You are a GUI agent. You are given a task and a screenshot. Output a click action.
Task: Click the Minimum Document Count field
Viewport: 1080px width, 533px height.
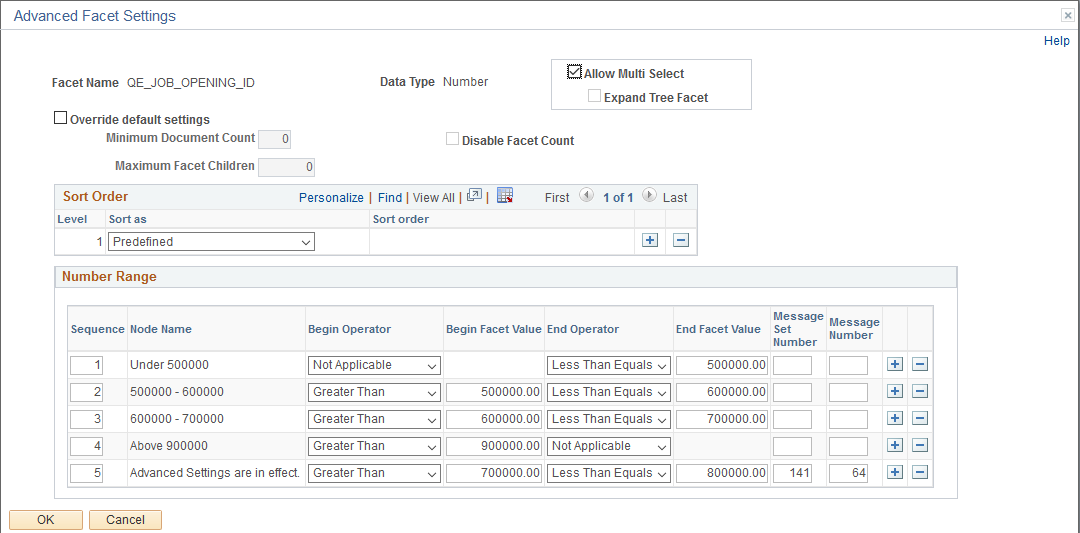pyautogui.click(x=274, y=140)
